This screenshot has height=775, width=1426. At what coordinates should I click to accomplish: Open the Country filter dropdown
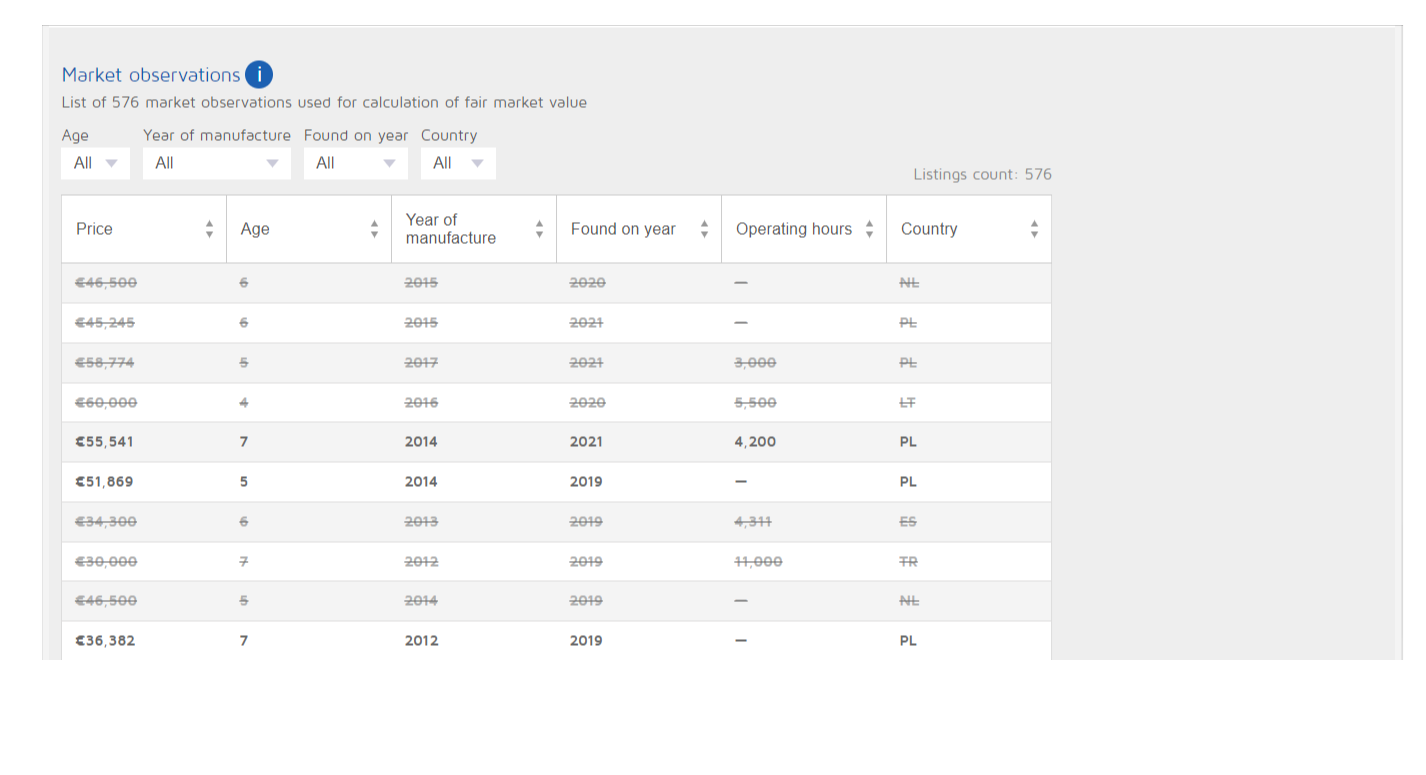(x=458, y=163)
